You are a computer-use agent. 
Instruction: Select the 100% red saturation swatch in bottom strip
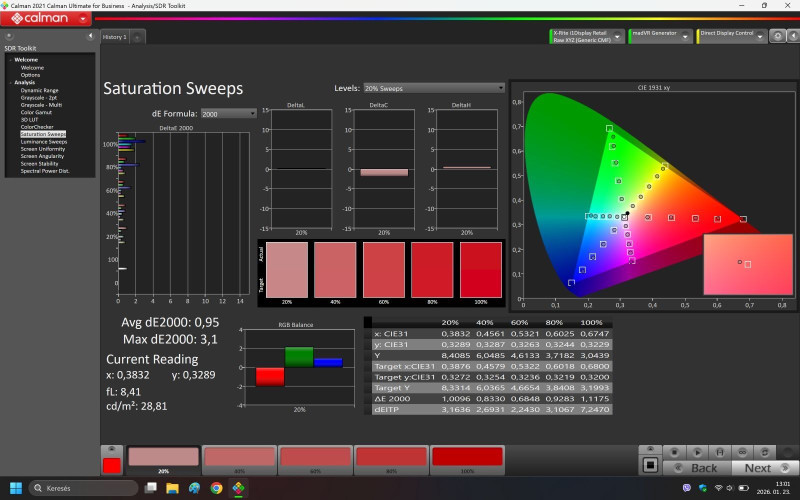click(467, 458)
